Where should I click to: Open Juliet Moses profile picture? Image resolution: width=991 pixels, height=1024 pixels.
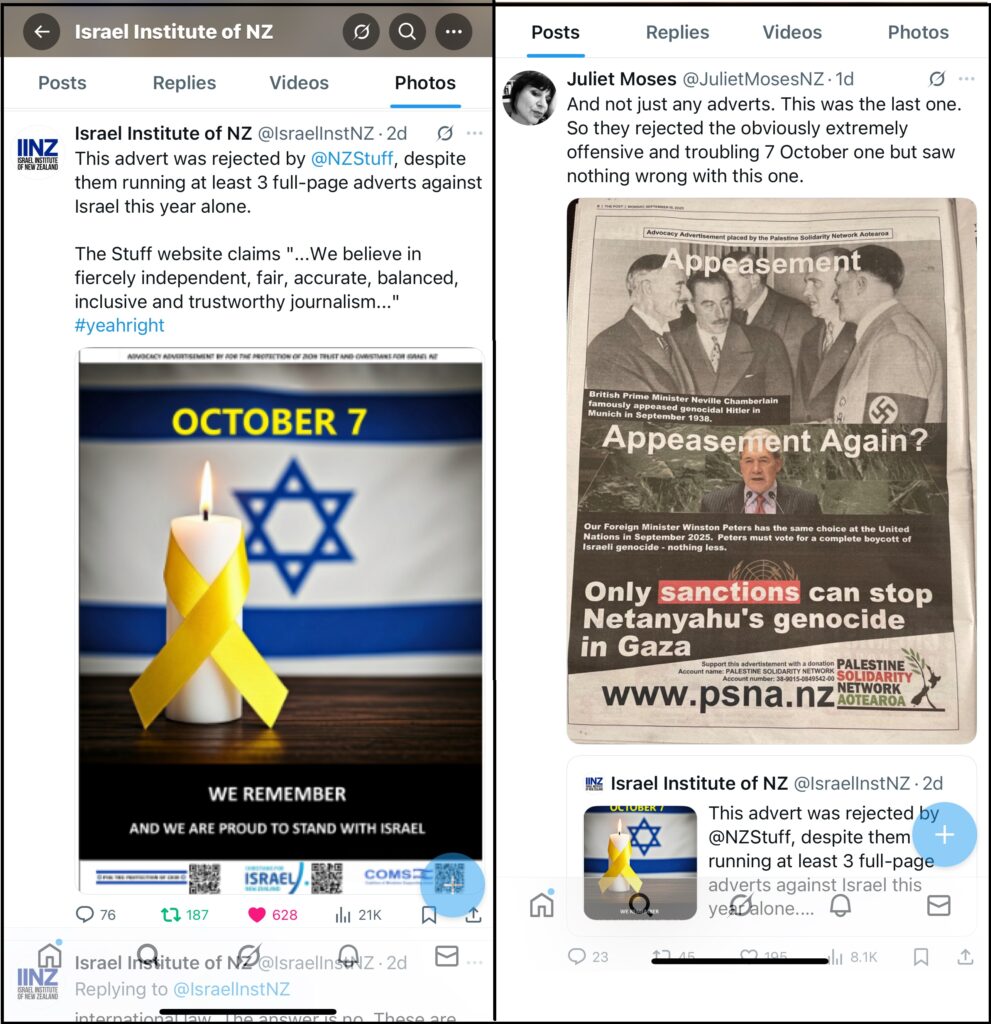(x=529, y=98)
